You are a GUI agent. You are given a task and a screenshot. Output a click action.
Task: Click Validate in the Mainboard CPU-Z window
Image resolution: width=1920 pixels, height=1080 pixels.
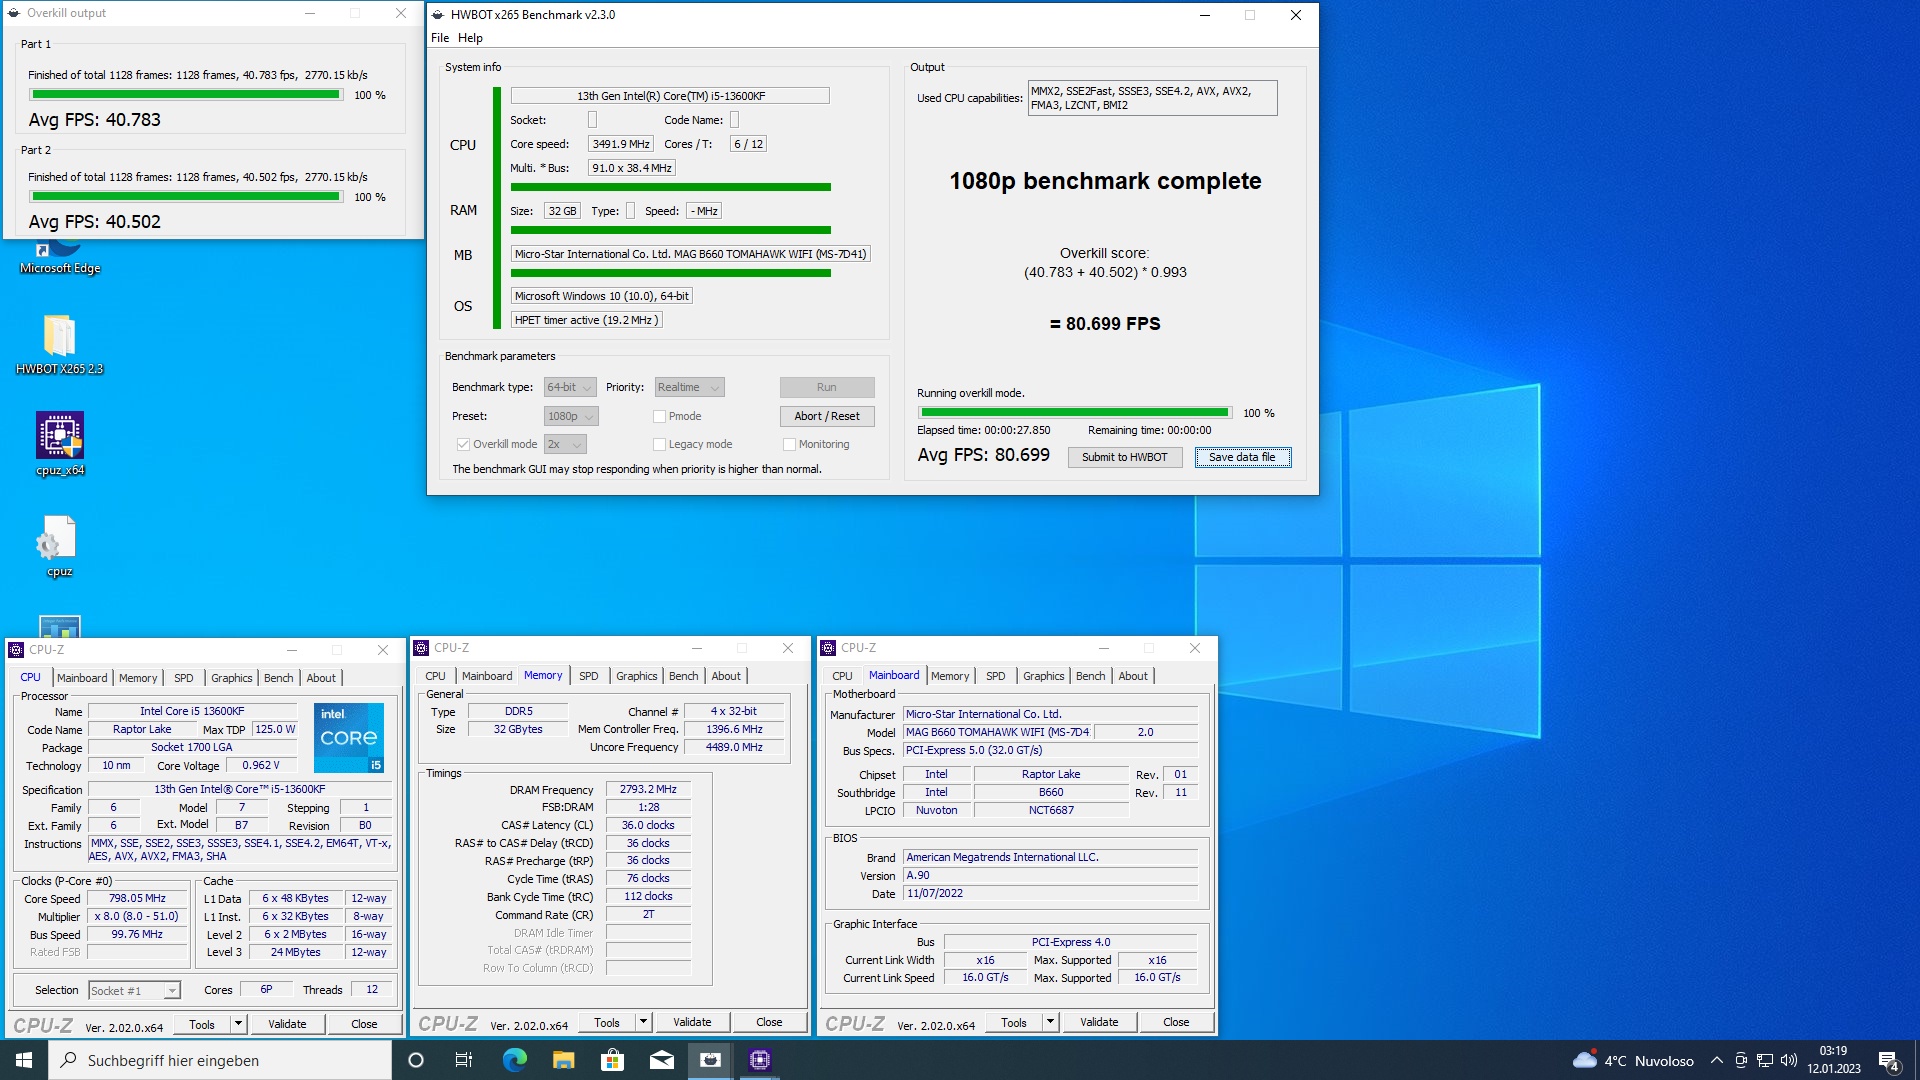[1099, 1022]
